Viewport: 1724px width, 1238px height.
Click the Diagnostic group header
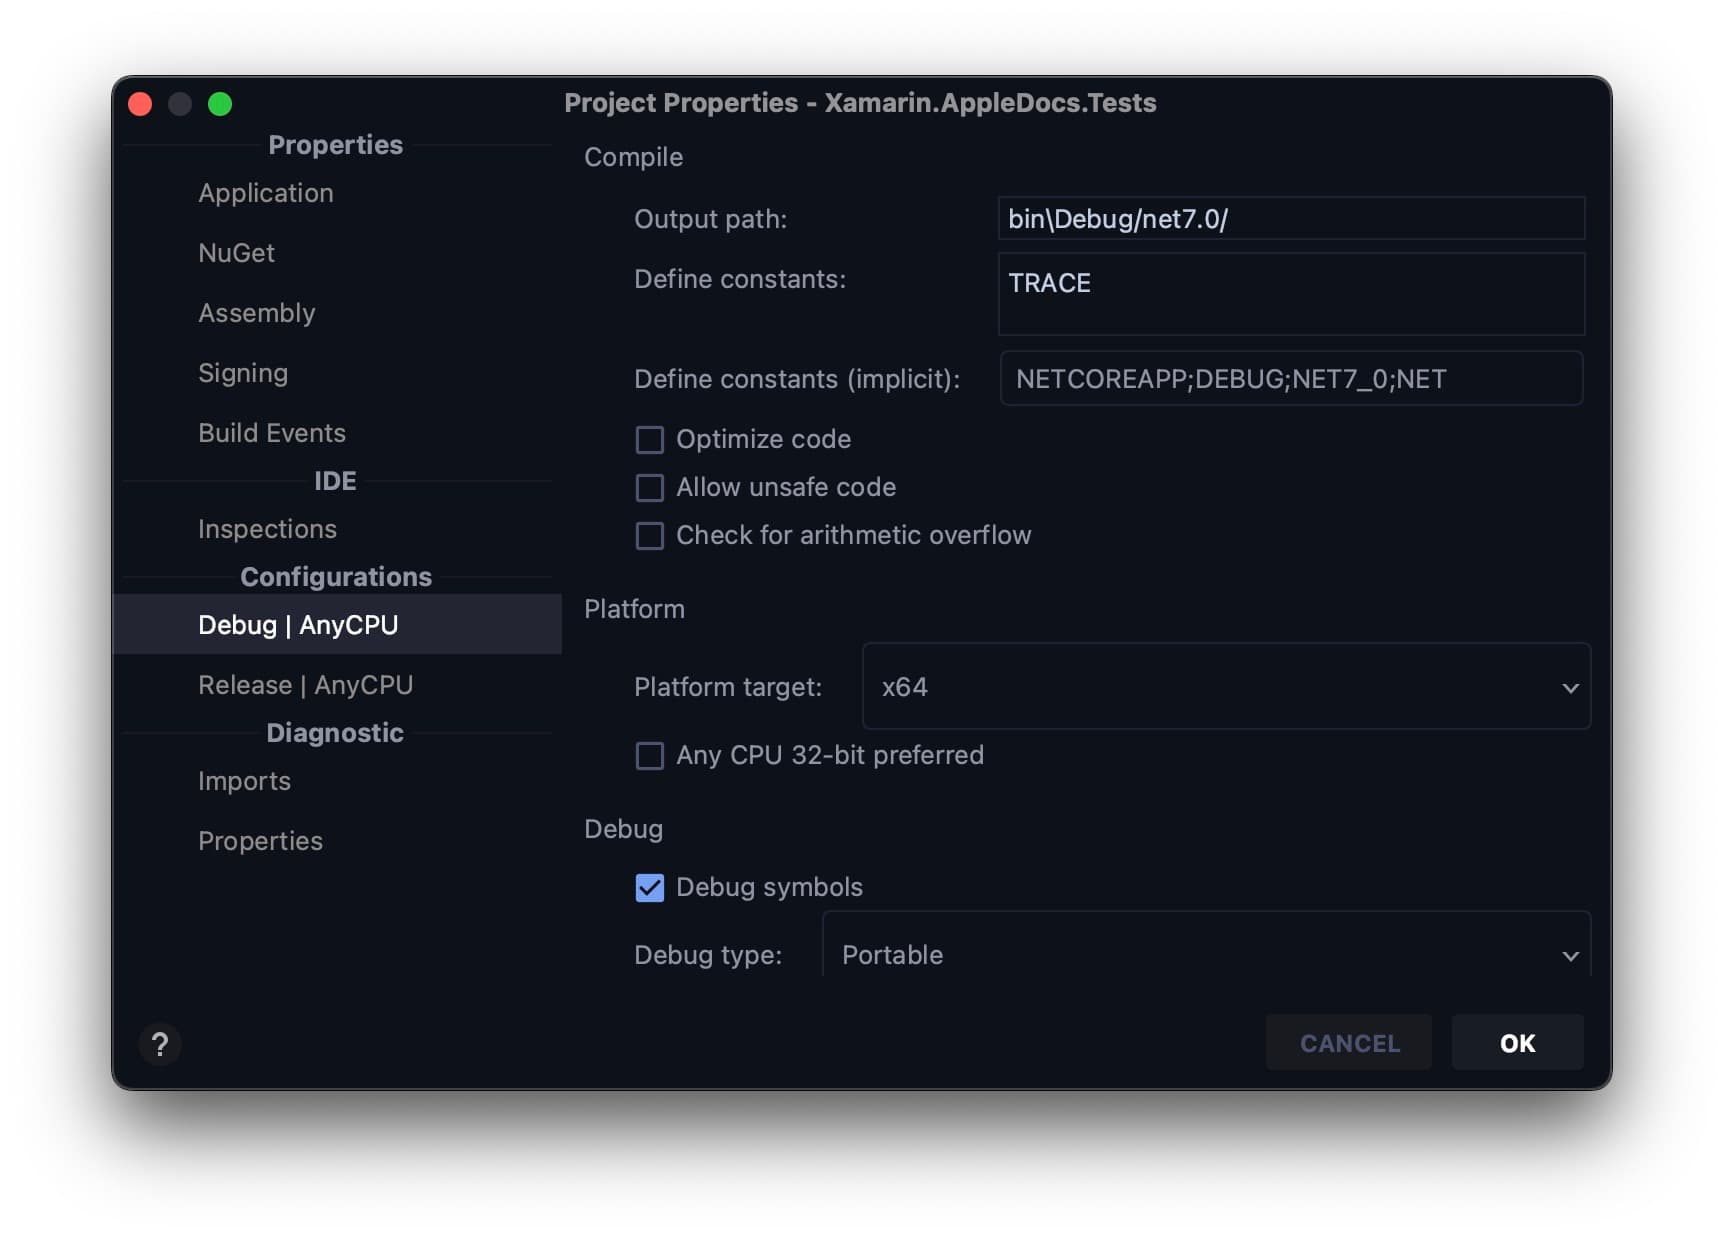[x=335, y=733]
